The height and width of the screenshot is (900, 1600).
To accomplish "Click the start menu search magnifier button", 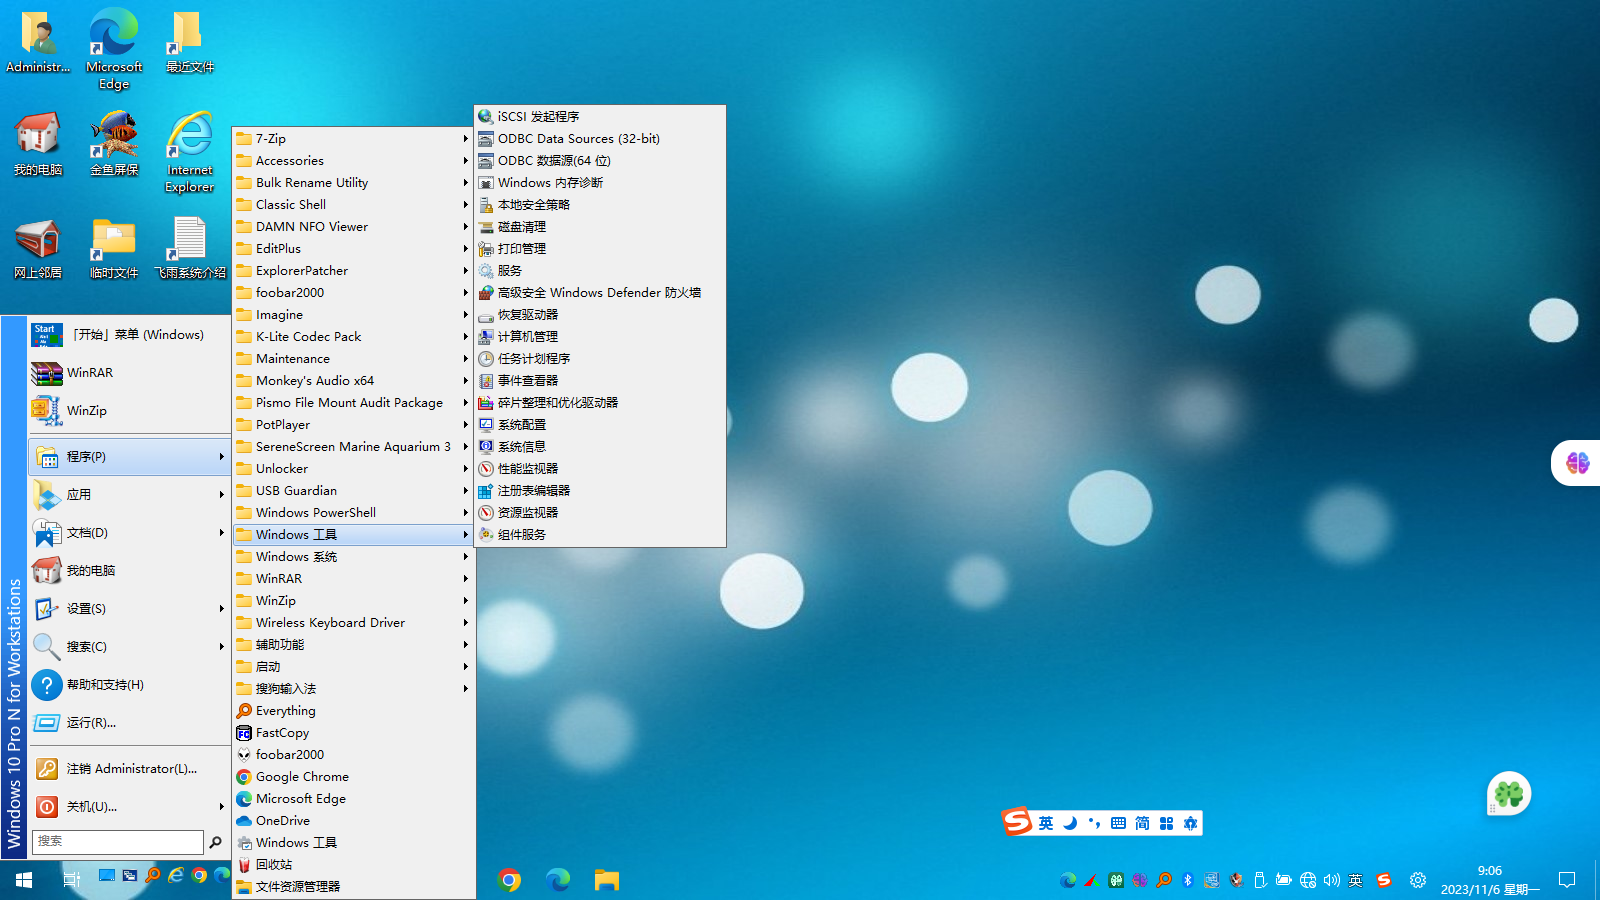I will point(215,842).
